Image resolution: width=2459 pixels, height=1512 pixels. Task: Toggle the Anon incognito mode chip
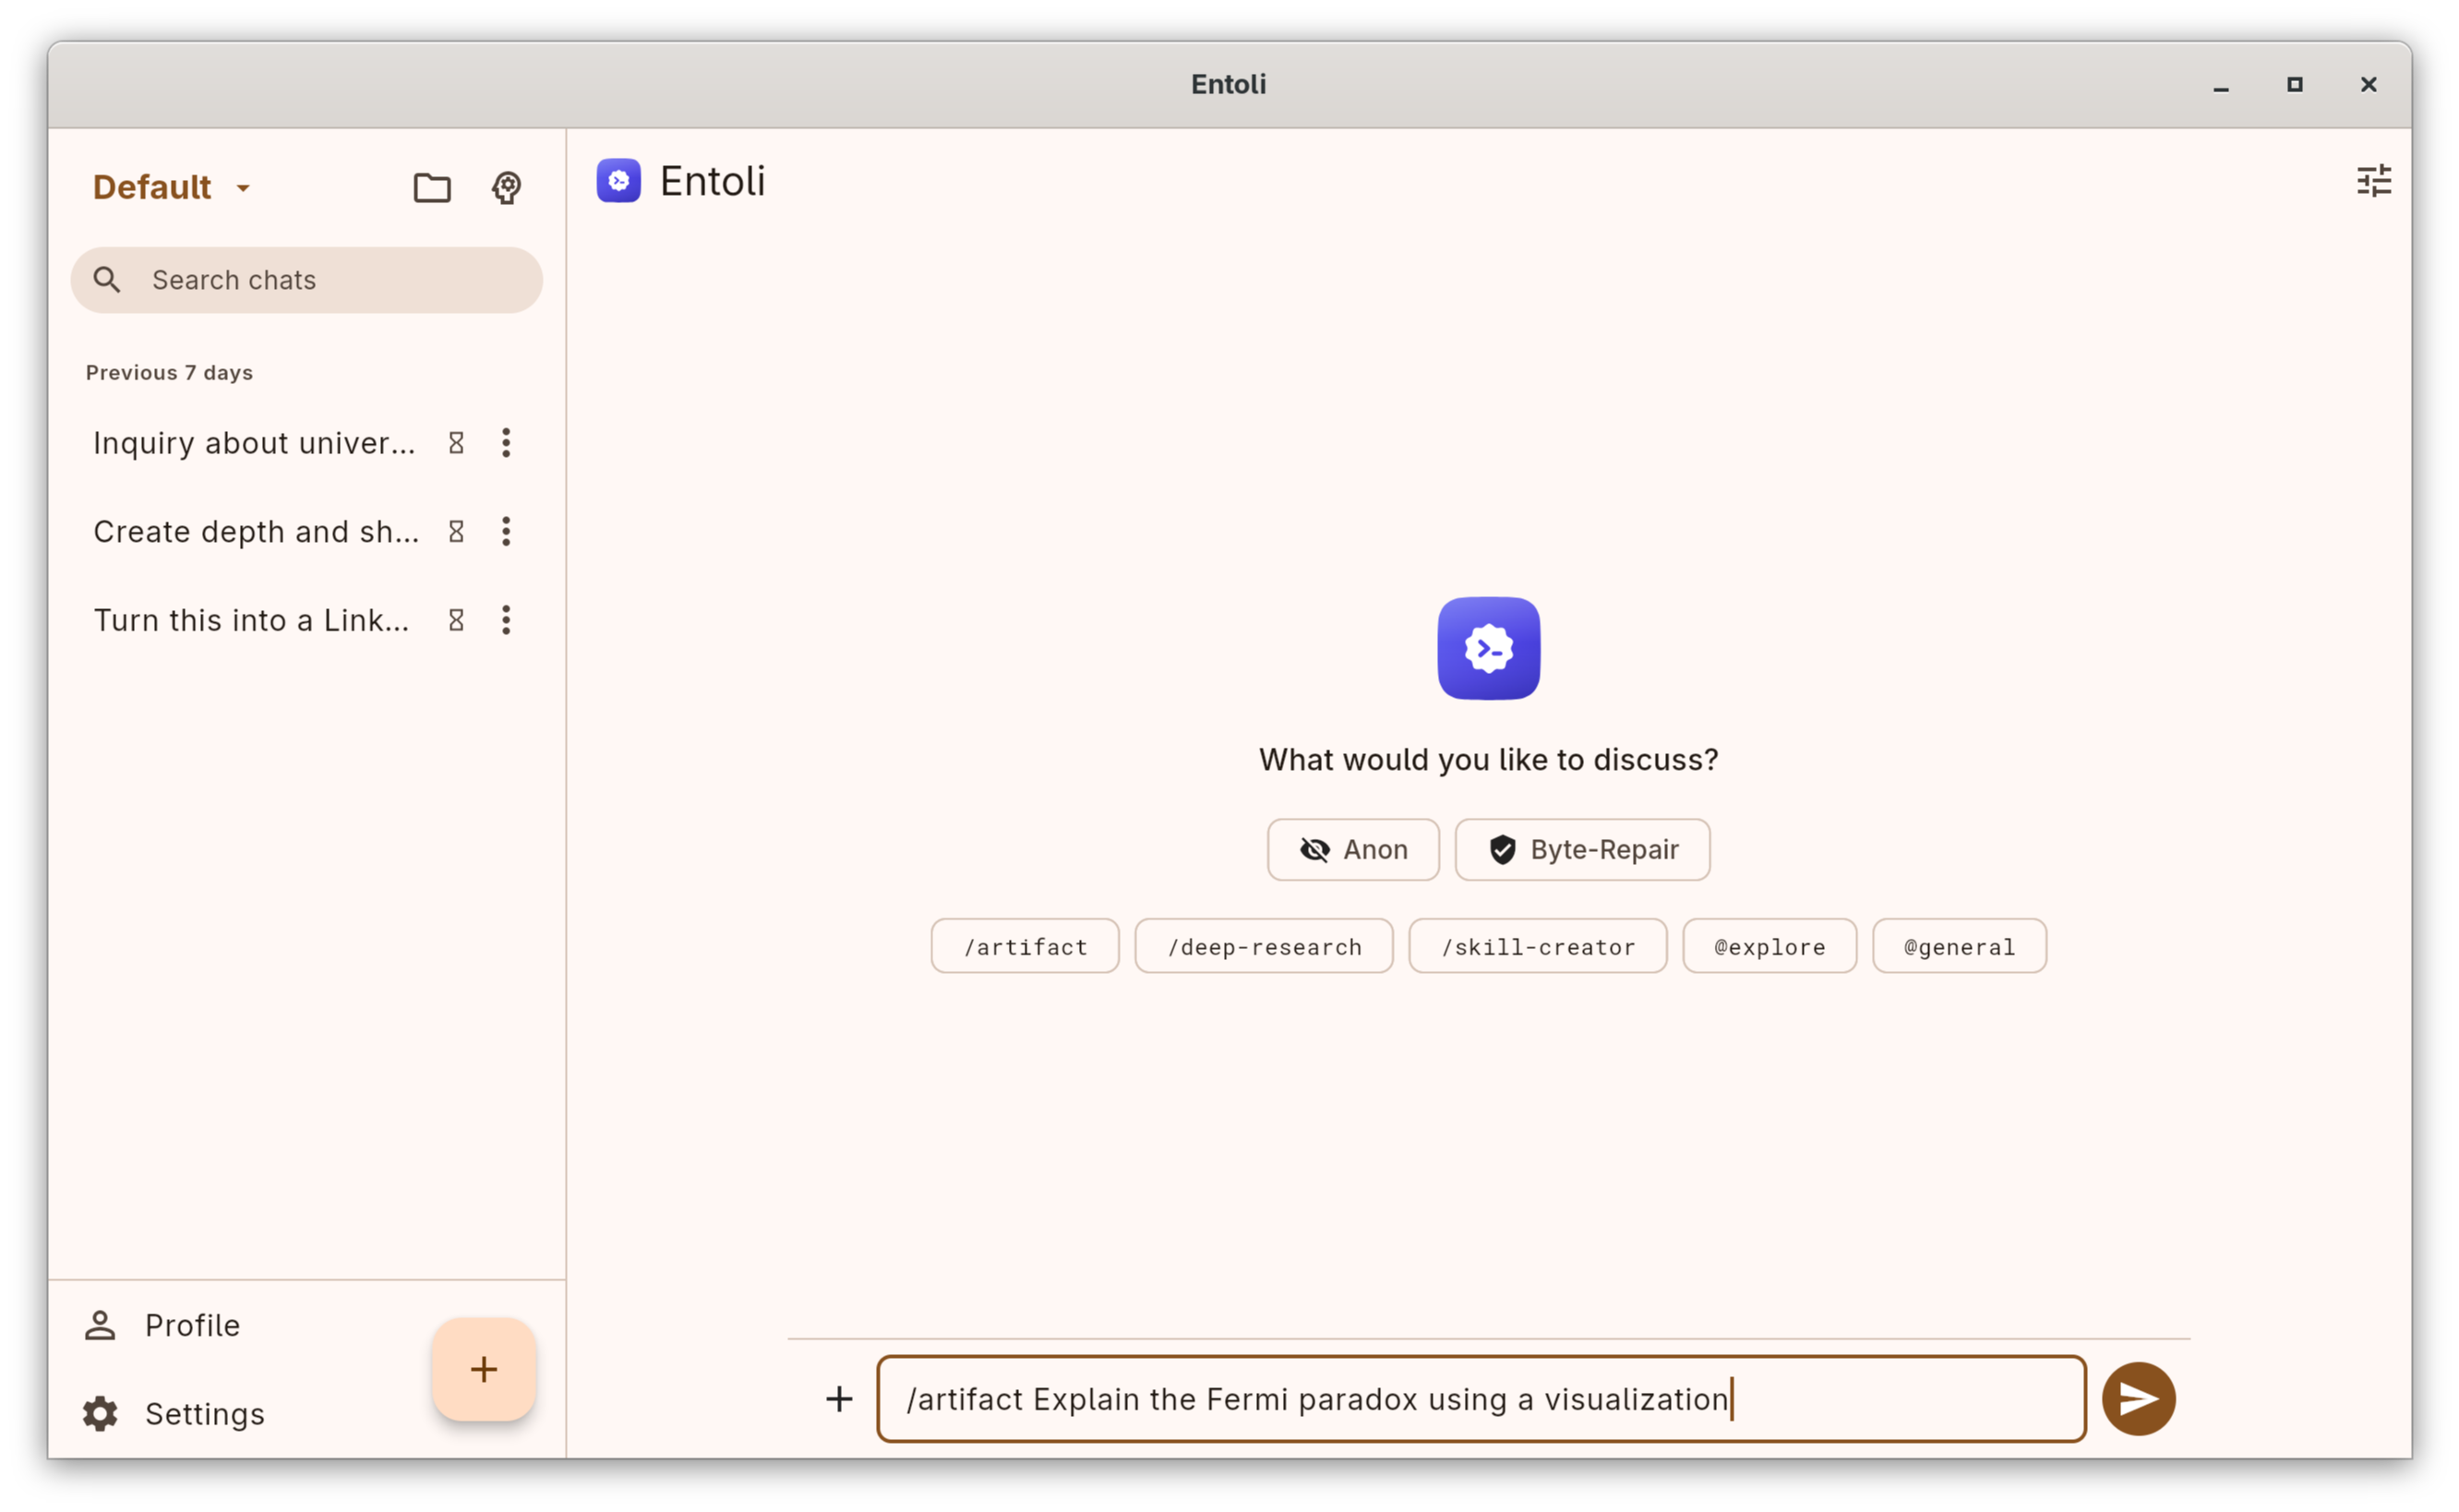pos(1353,850)
